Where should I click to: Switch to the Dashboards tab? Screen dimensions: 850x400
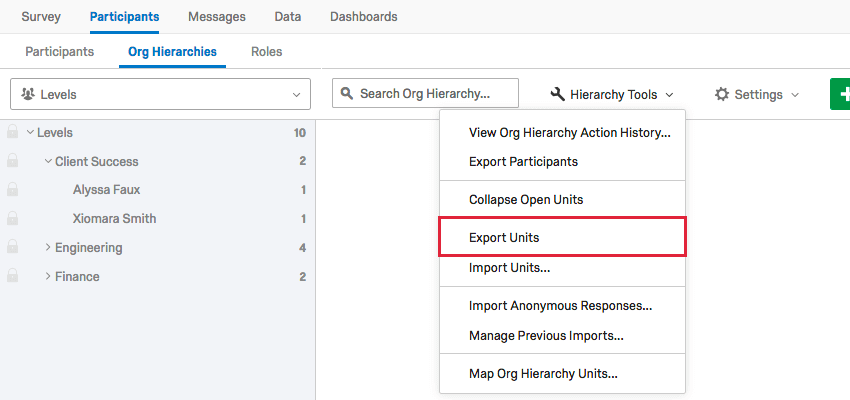363,17
